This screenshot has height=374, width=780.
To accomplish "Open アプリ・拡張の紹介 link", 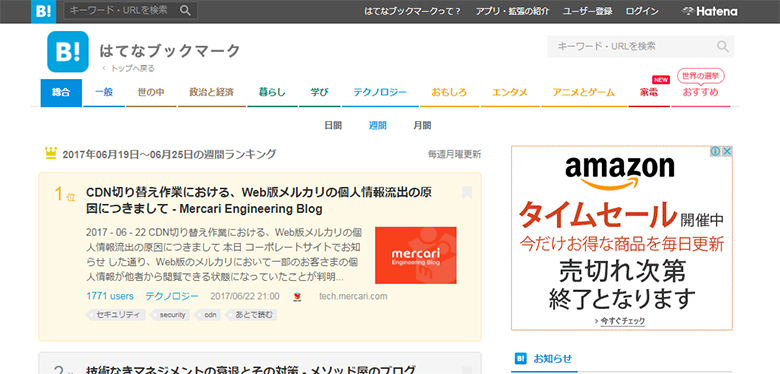I will pyautogui.click(x=512, y=11).
